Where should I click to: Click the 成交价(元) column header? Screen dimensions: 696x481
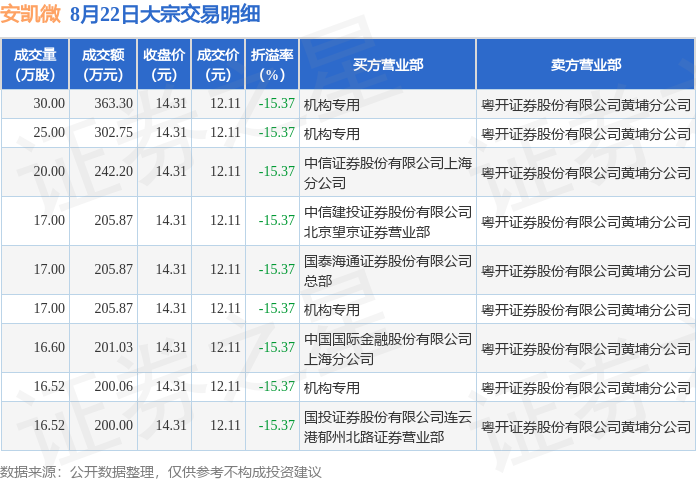pos(218,64)
